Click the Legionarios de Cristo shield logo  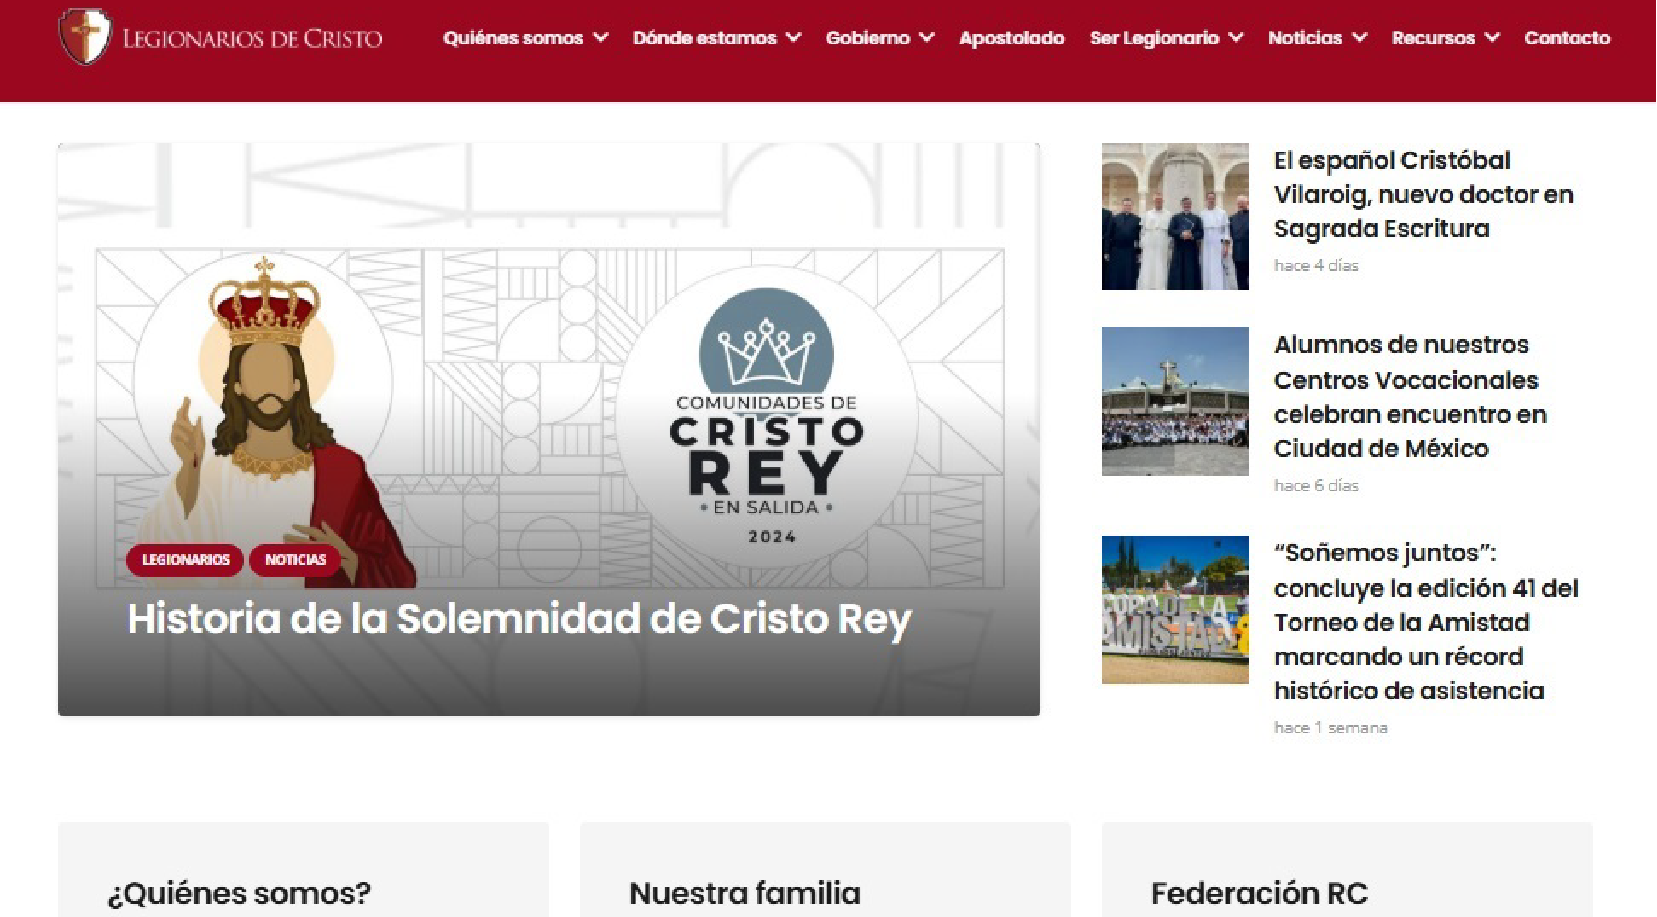[85, 37]
